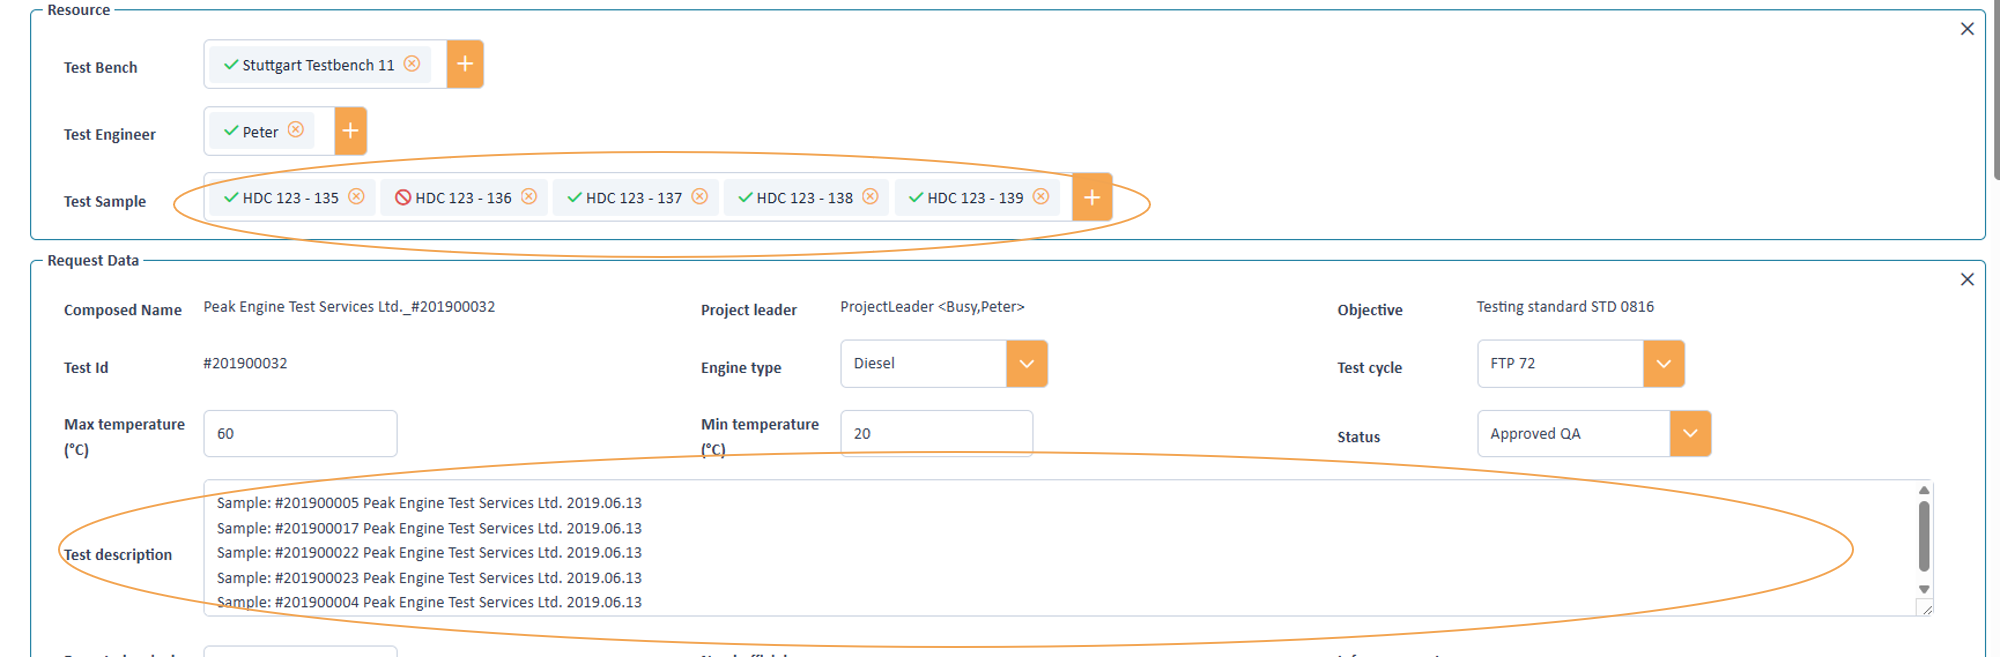Remove sample HDC 123 - 136
2000x657 pixels.
[529, 197]
